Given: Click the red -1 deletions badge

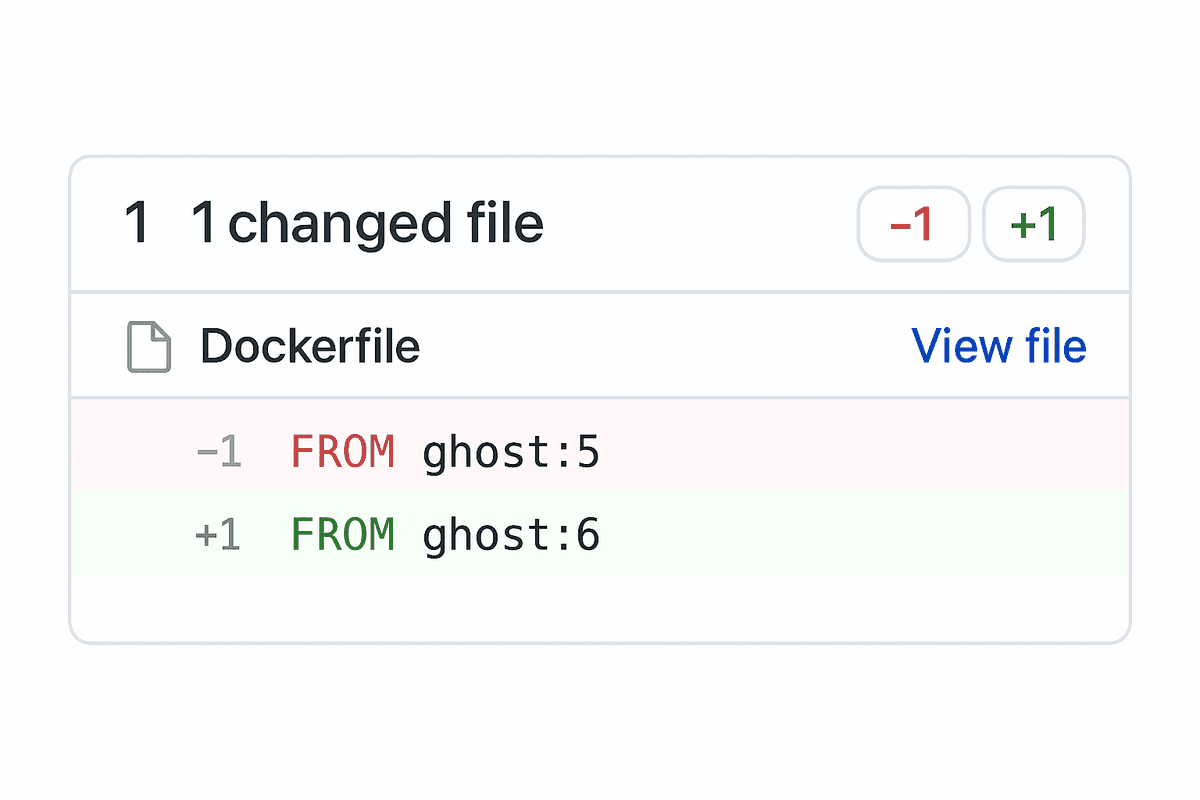Looking at the screenshot, I should [912, 225].
